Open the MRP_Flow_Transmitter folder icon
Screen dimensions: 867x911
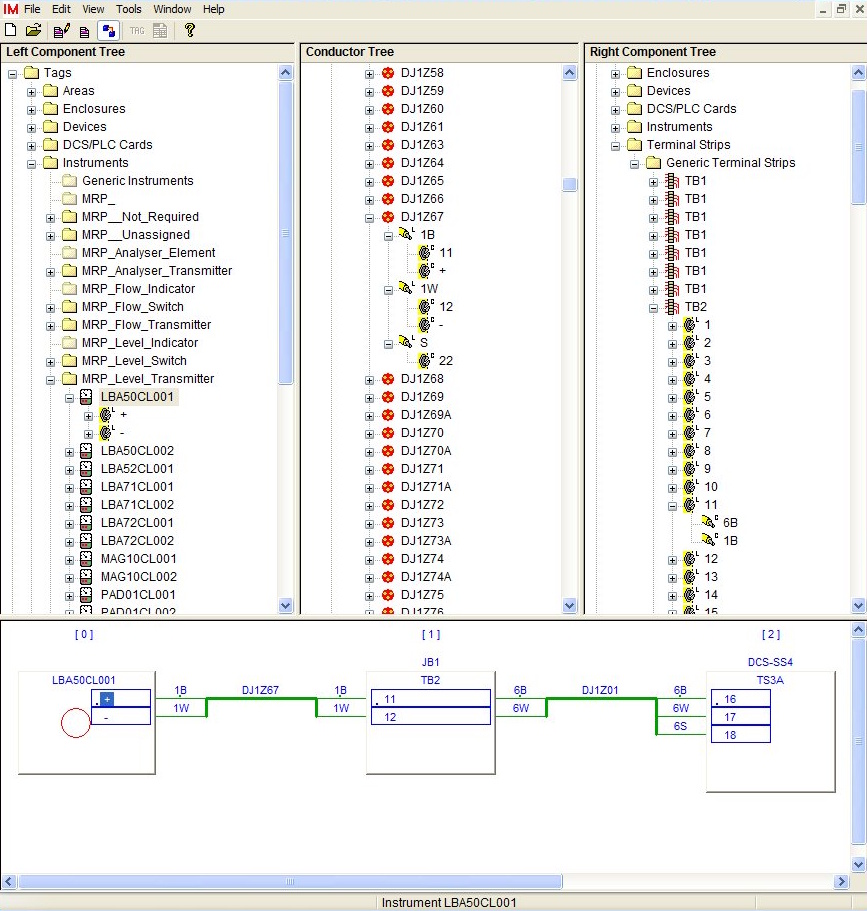(70, 324)
